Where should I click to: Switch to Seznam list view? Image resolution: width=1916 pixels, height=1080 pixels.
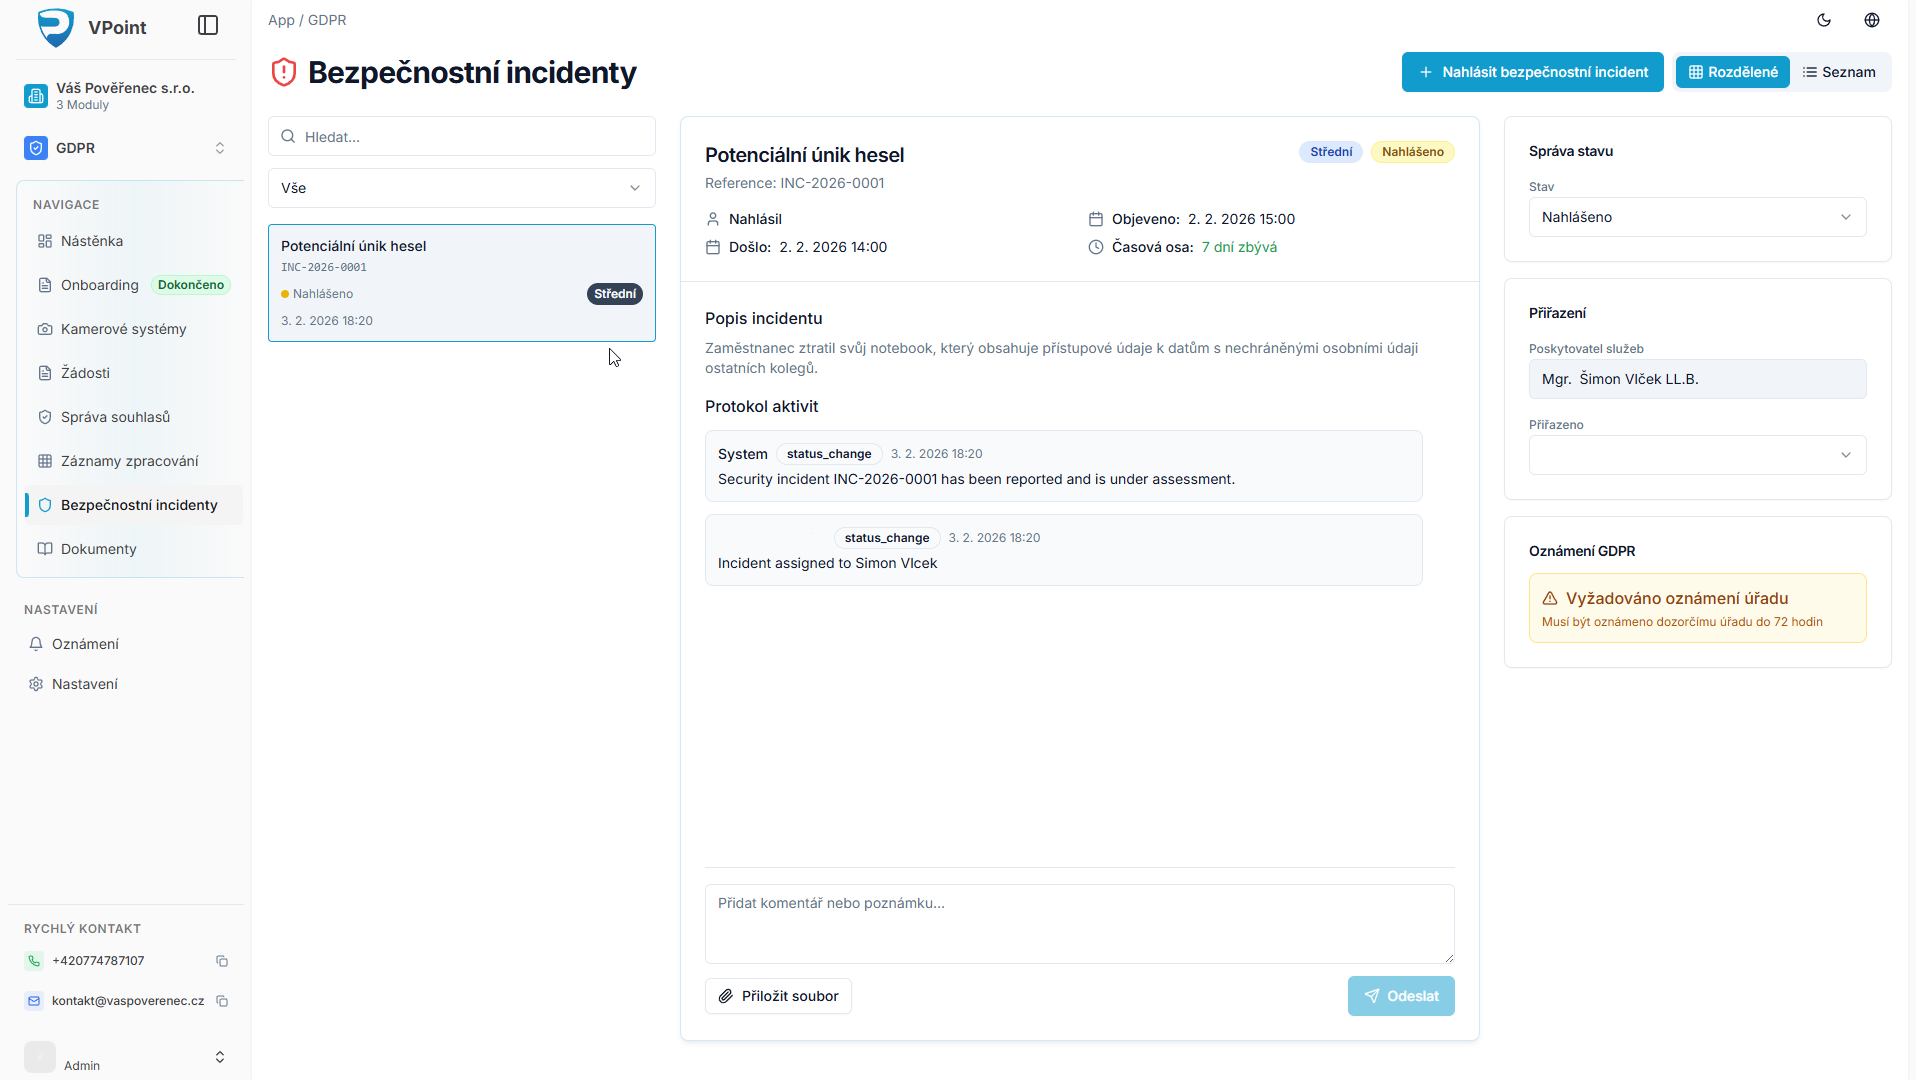(x=1839, y=72)
